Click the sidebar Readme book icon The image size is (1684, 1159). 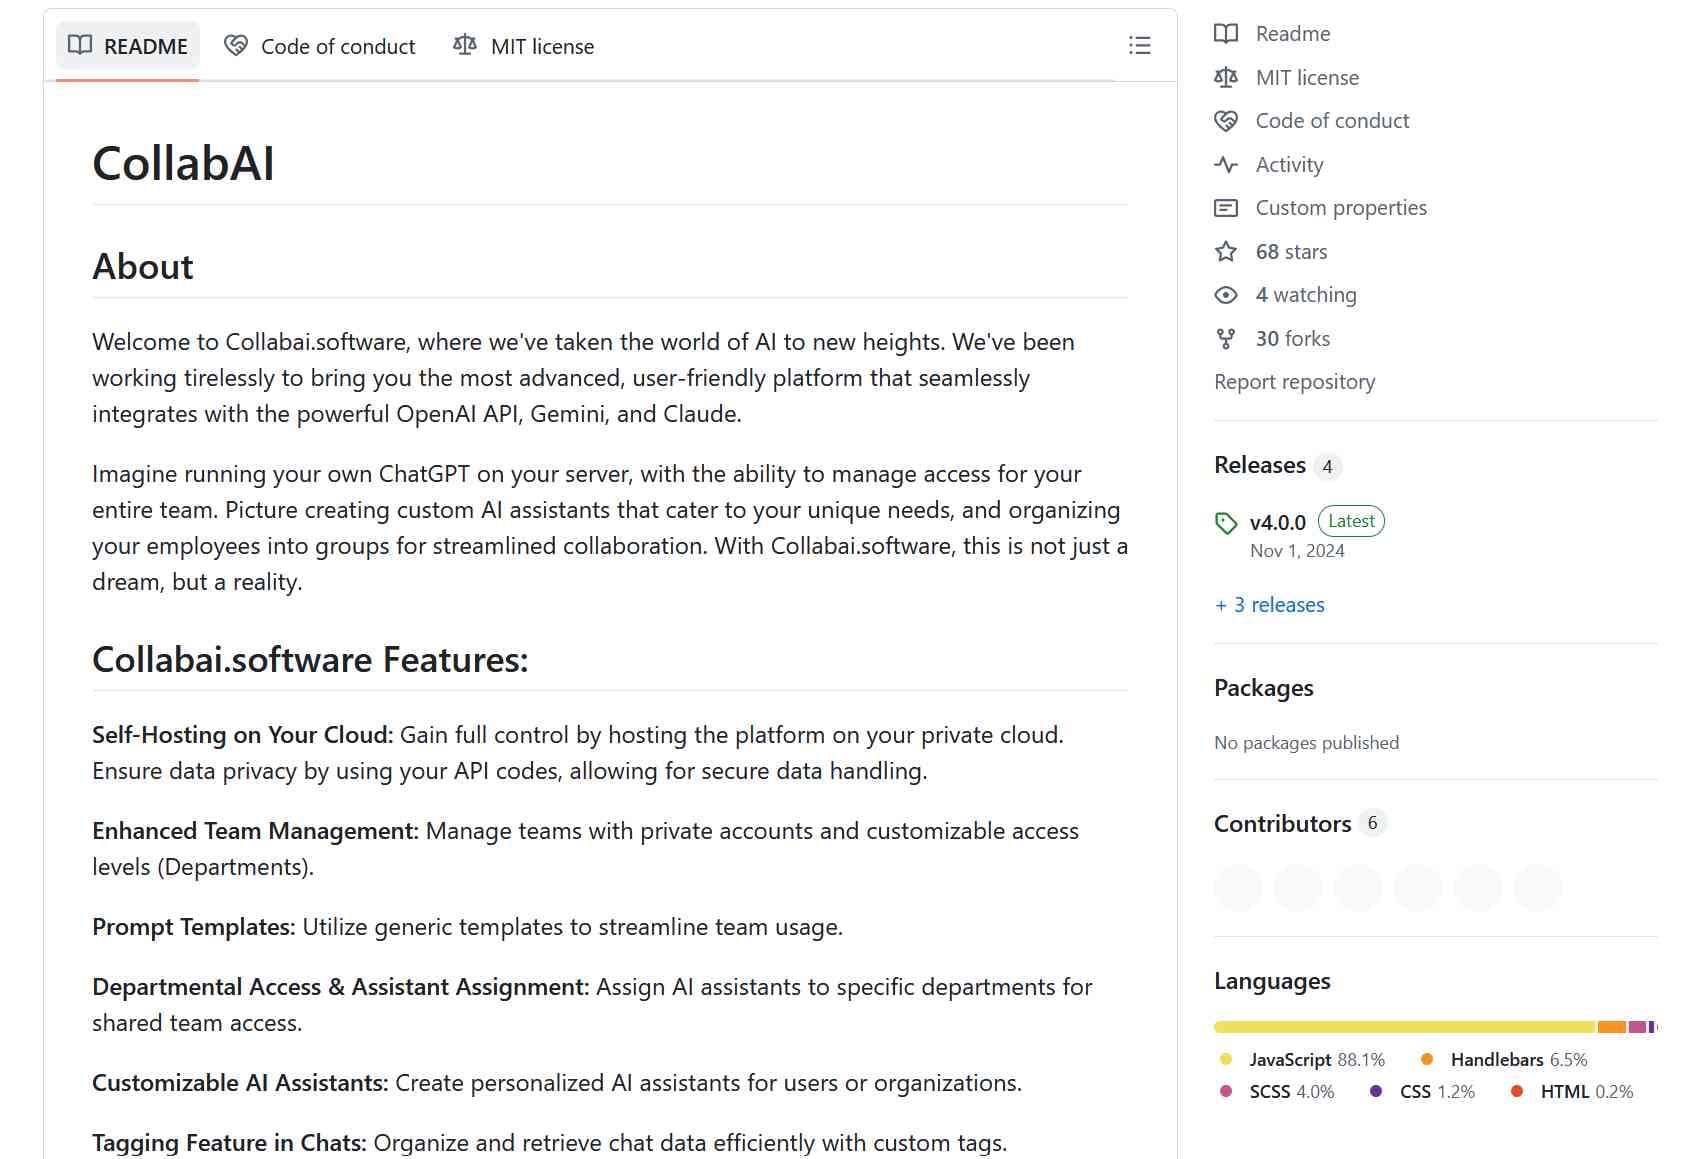(1226, 34)
